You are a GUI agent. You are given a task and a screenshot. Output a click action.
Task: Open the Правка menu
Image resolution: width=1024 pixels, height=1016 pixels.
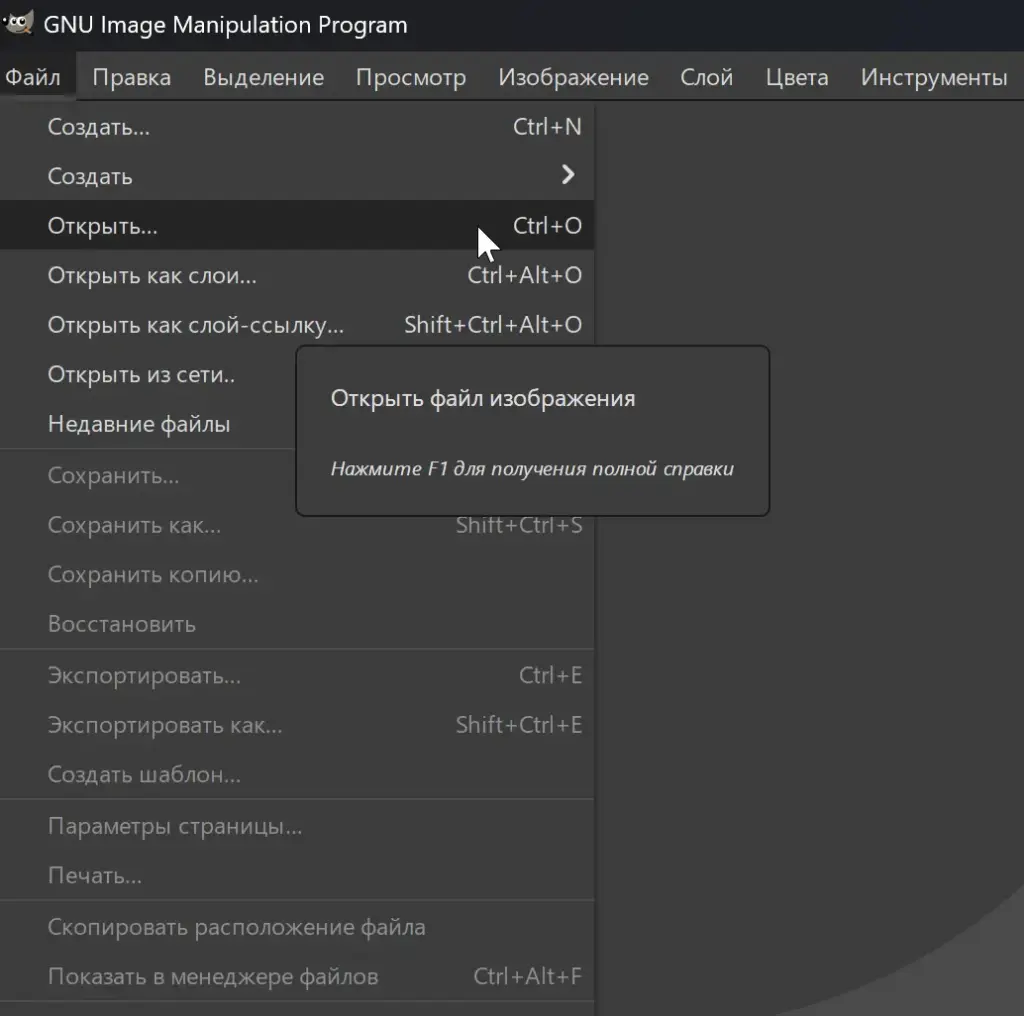131,77
